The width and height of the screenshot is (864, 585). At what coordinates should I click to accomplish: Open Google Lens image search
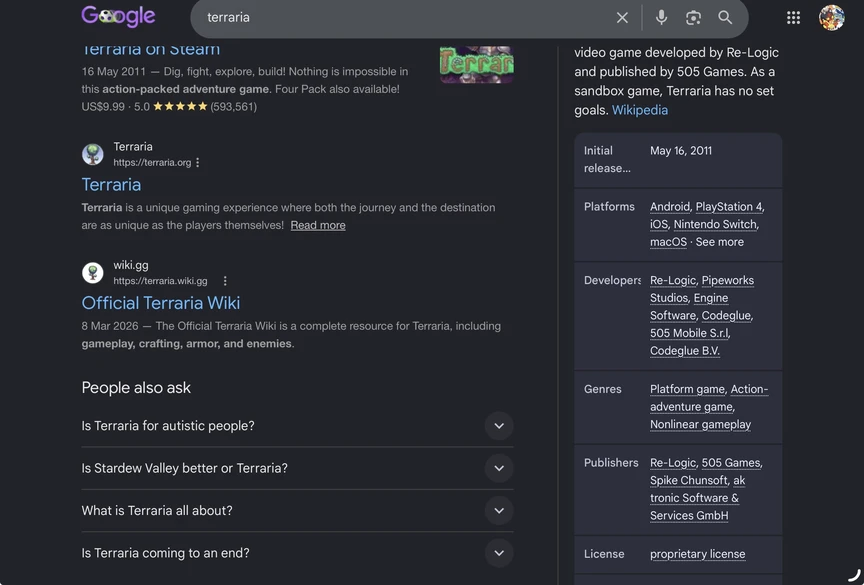click(693, 18)
